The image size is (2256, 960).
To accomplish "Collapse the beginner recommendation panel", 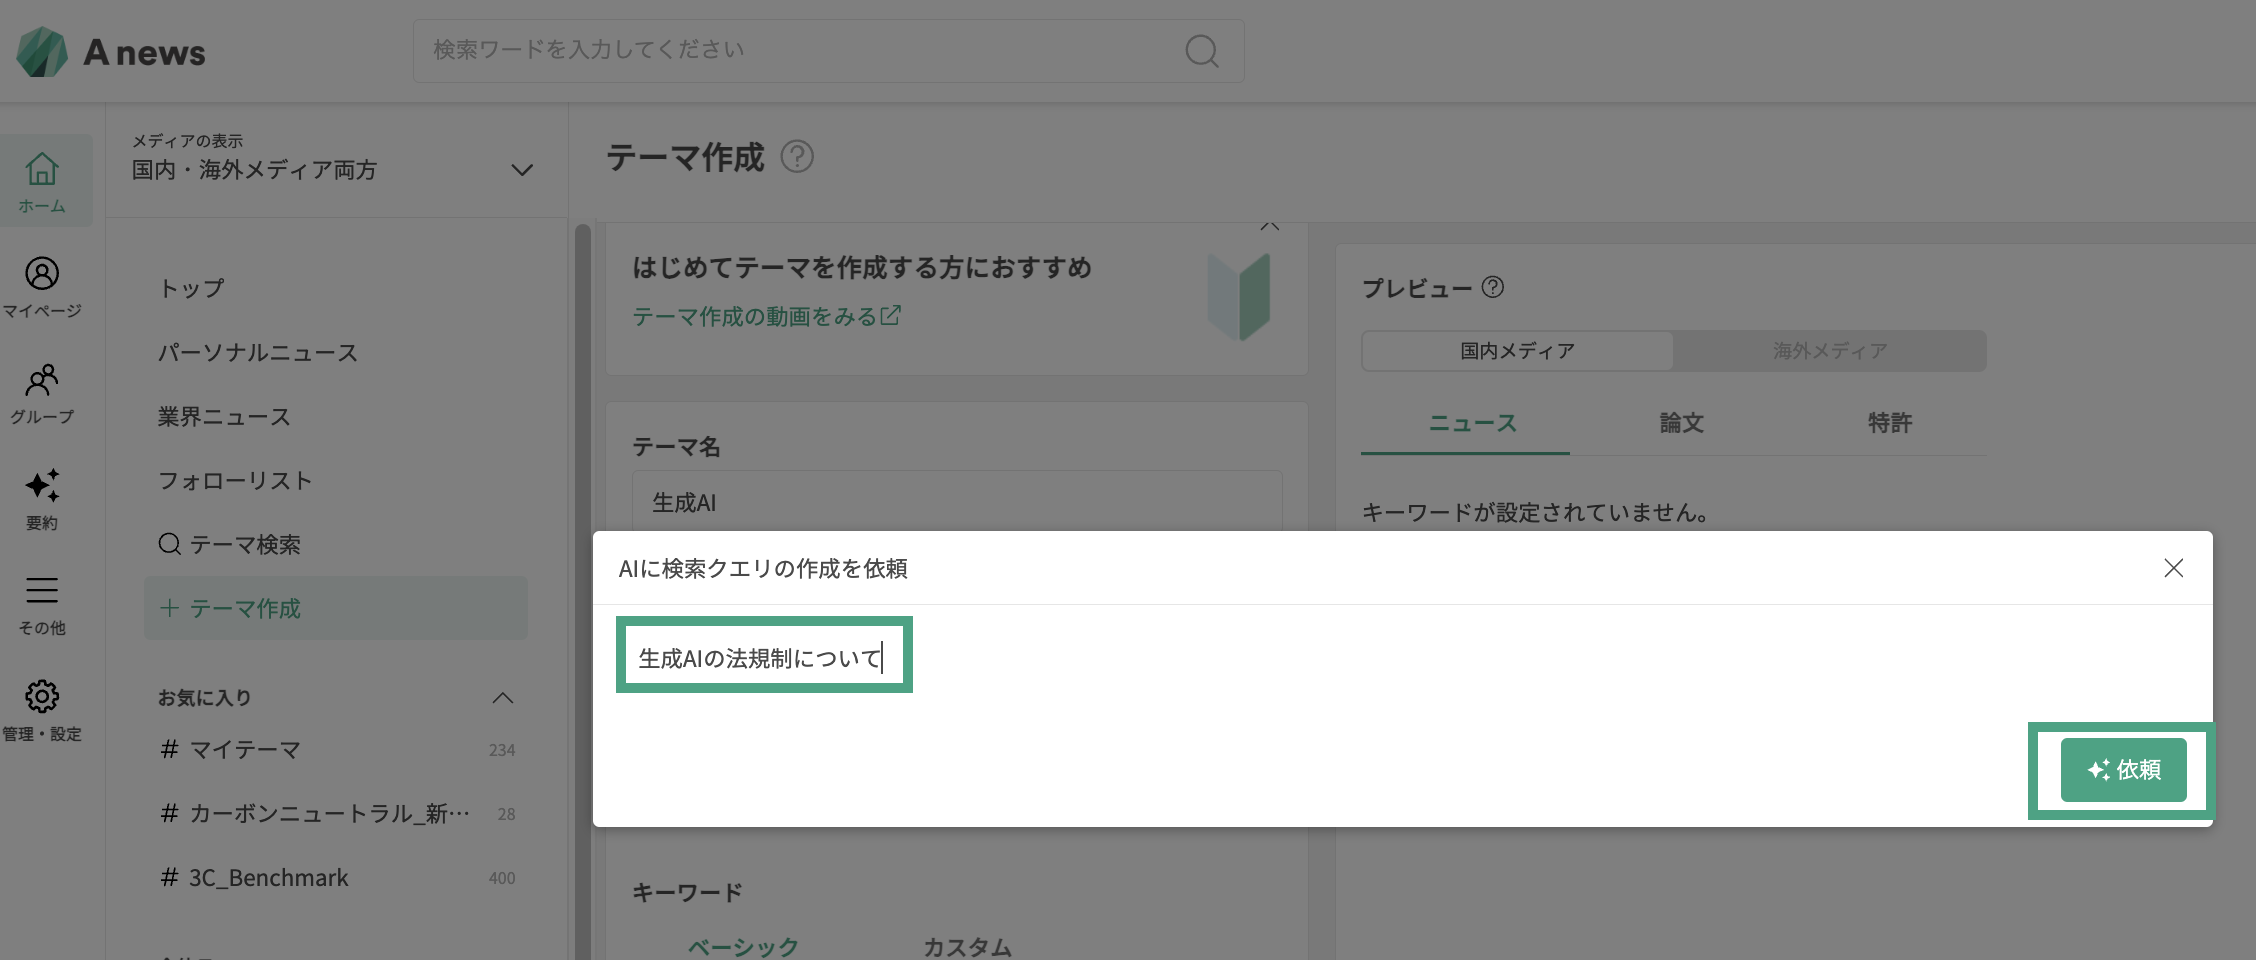I will 1269,227.
